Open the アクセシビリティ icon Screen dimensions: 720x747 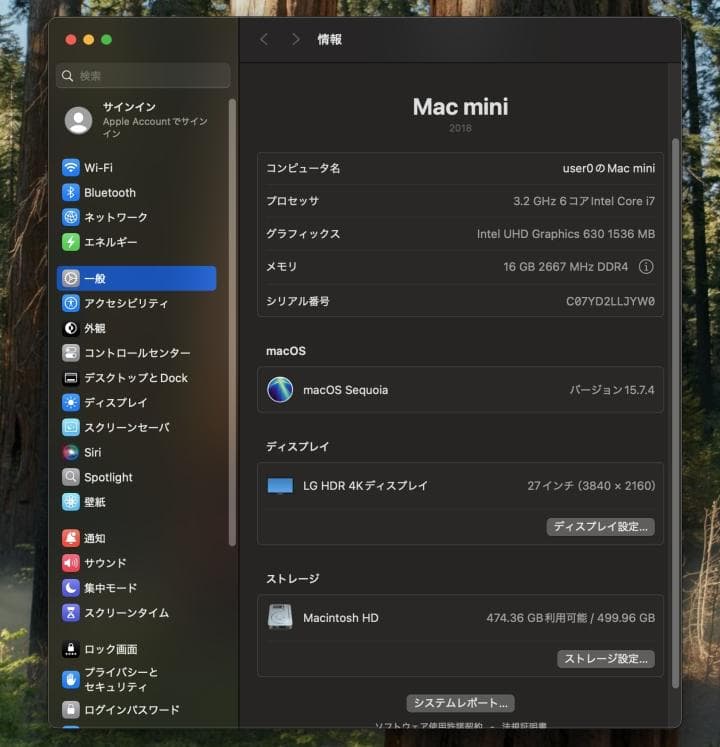[x=71, y=303]
